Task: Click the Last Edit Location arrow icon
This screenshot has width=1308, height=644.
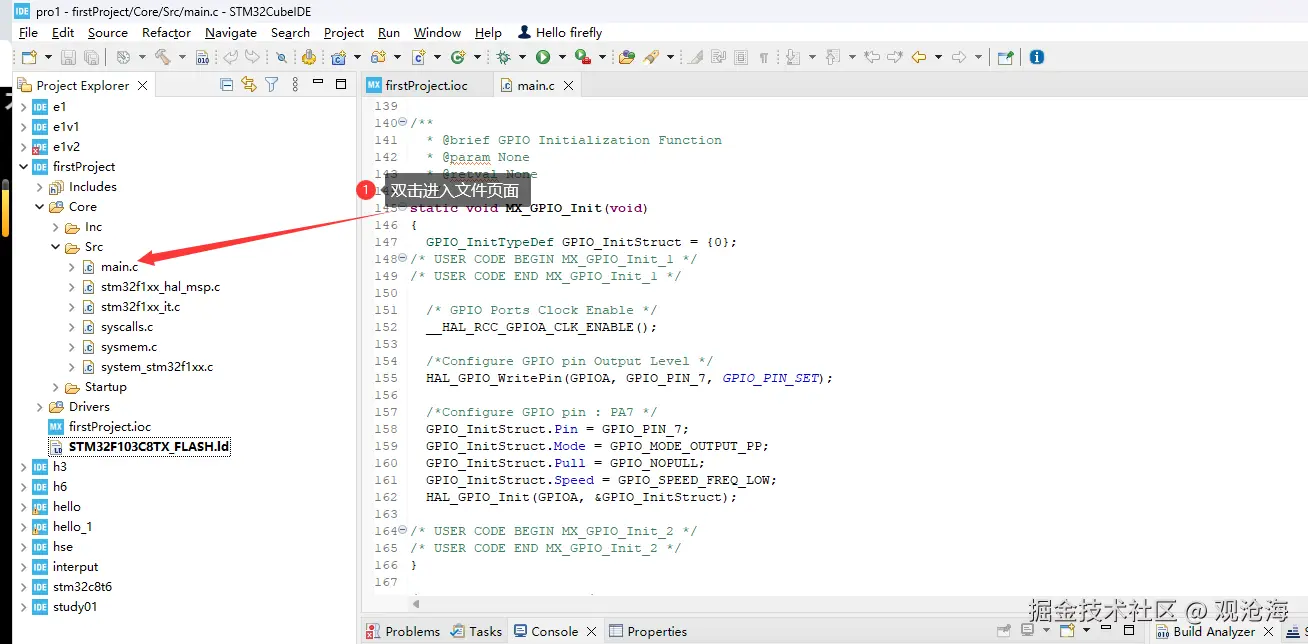Action: tap(872, 58)
